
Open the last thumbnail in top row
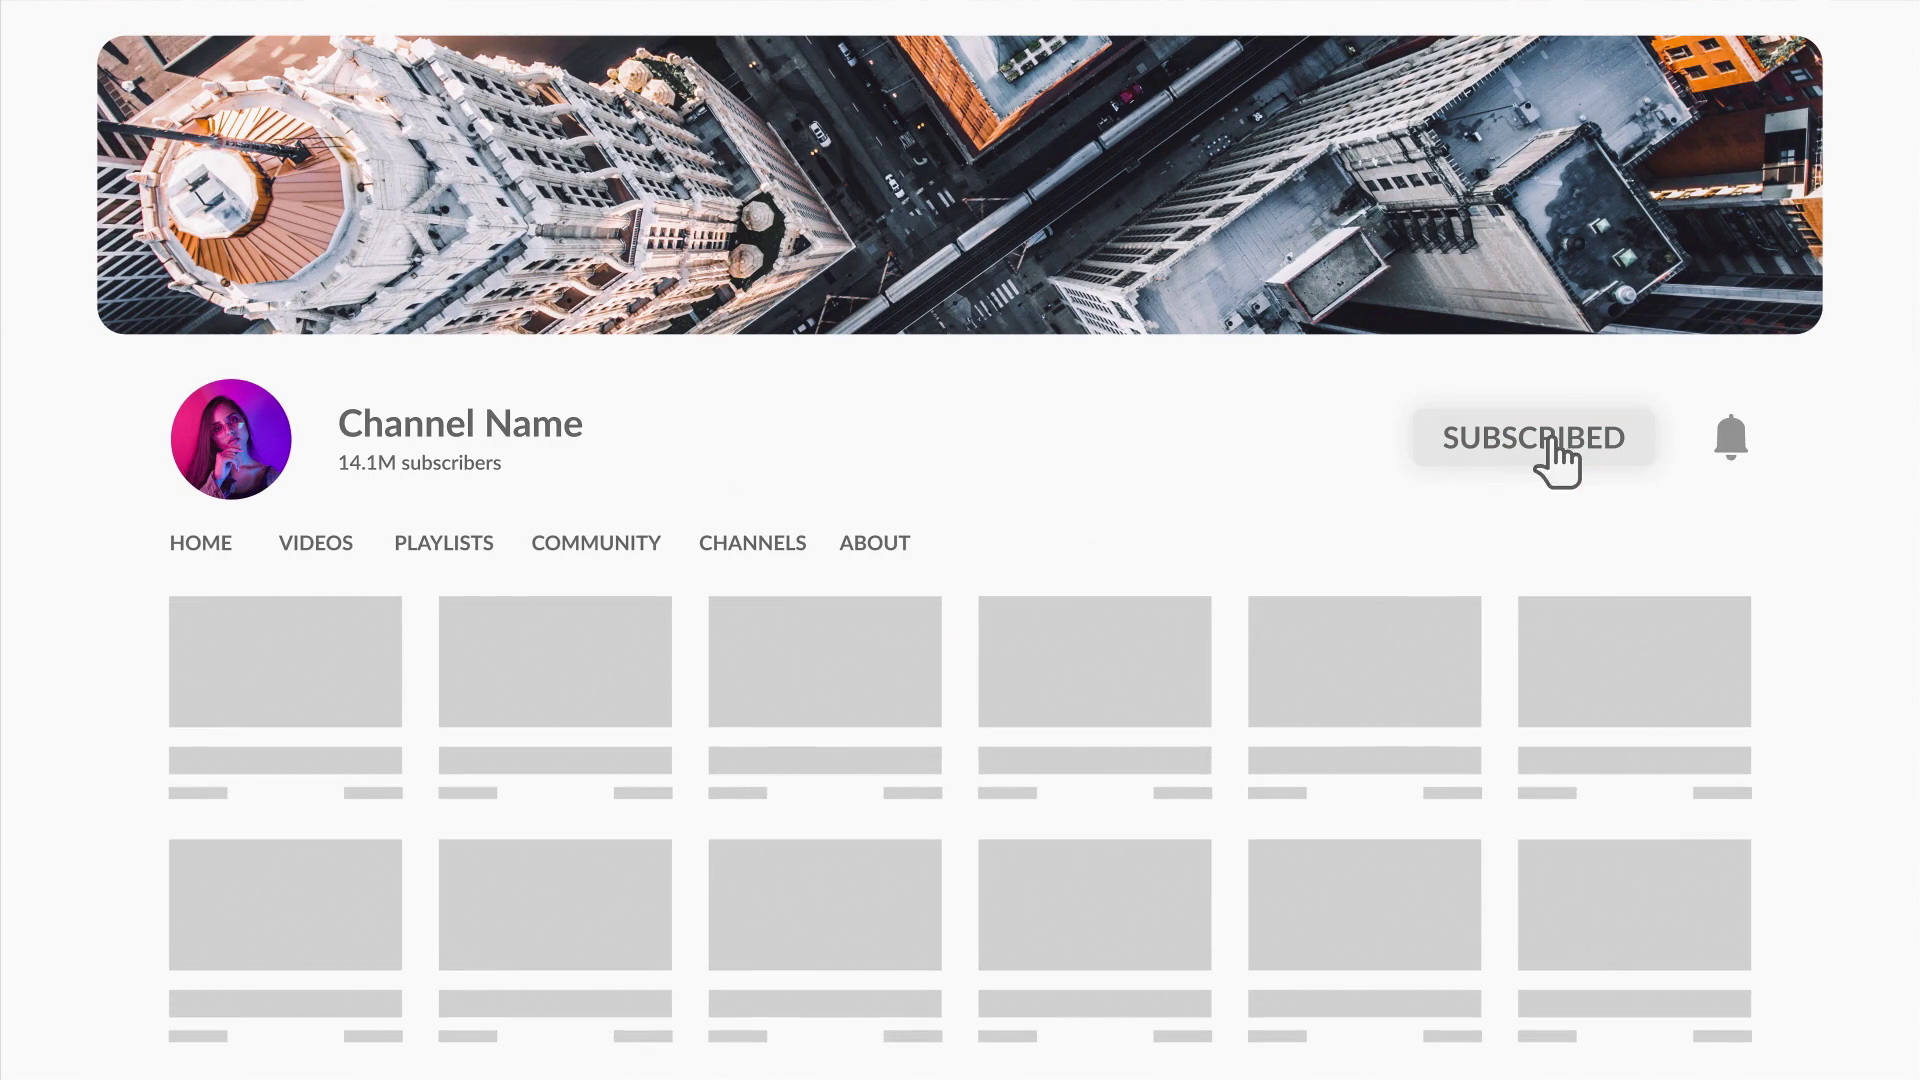[1634, 661]
